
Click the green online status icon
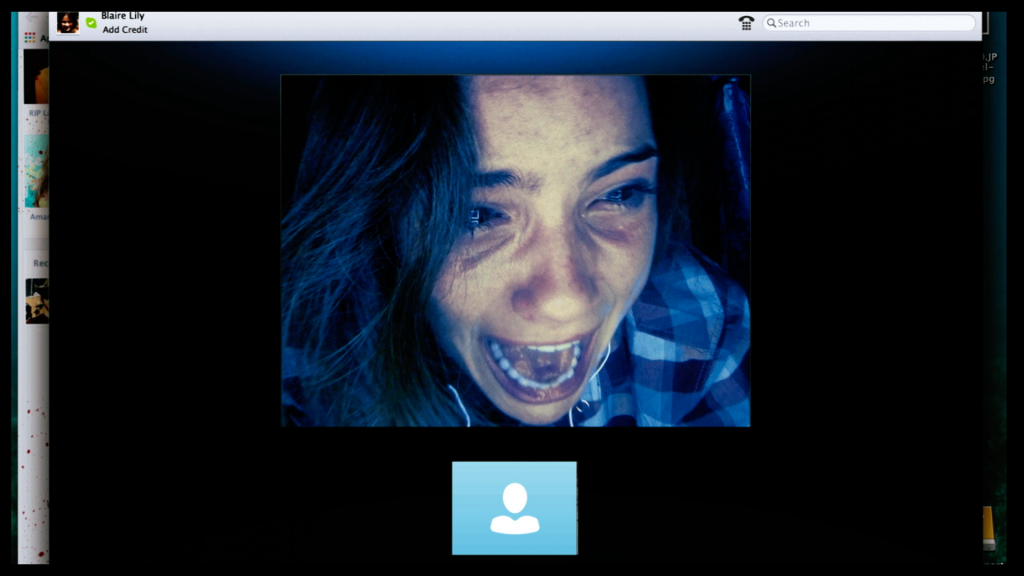pos(91,23)
